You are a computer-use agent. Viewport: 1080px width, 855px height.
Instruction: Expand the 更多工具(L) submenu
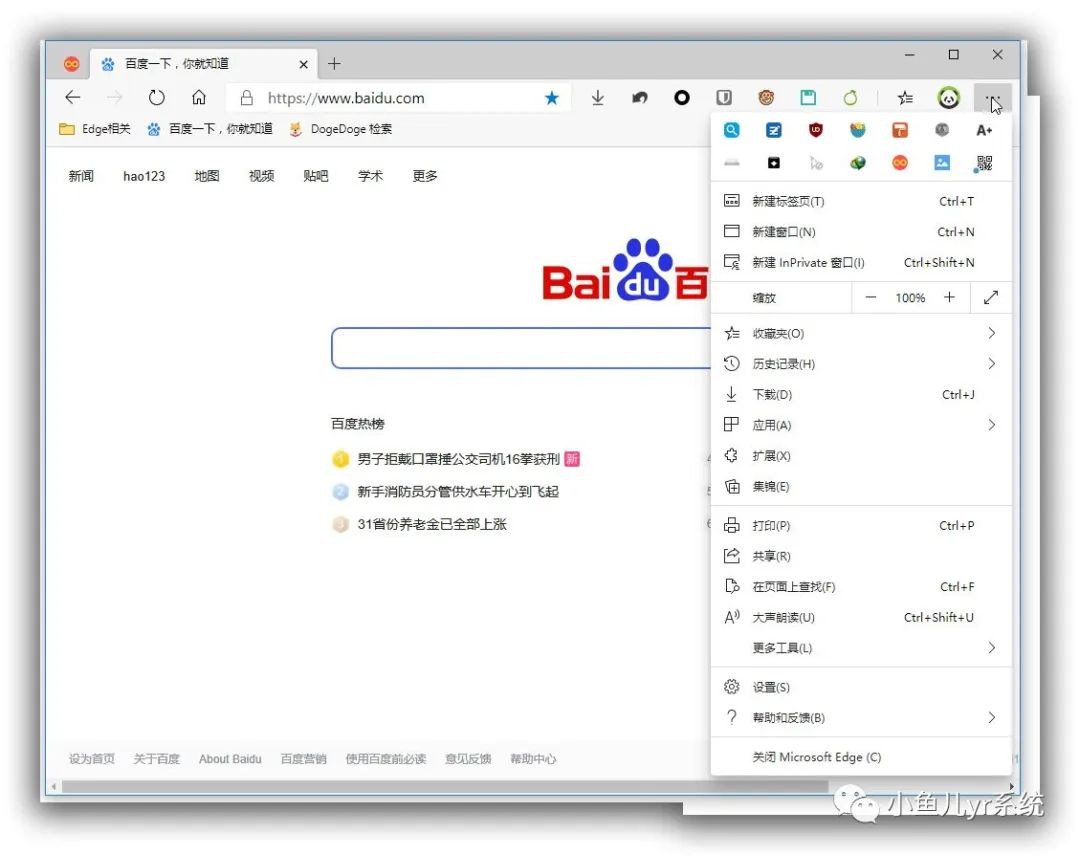[861, 648]
